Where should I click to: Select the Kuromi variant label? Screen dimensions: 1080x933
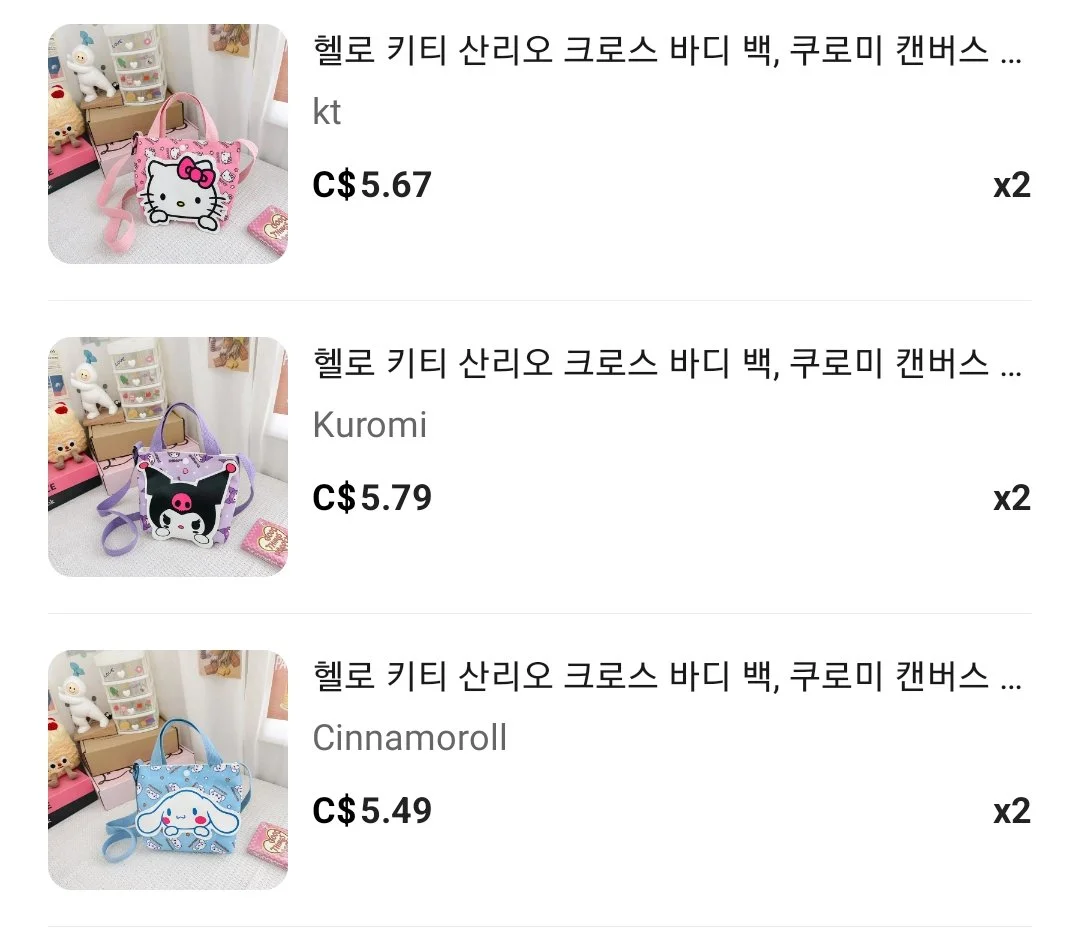370,424
